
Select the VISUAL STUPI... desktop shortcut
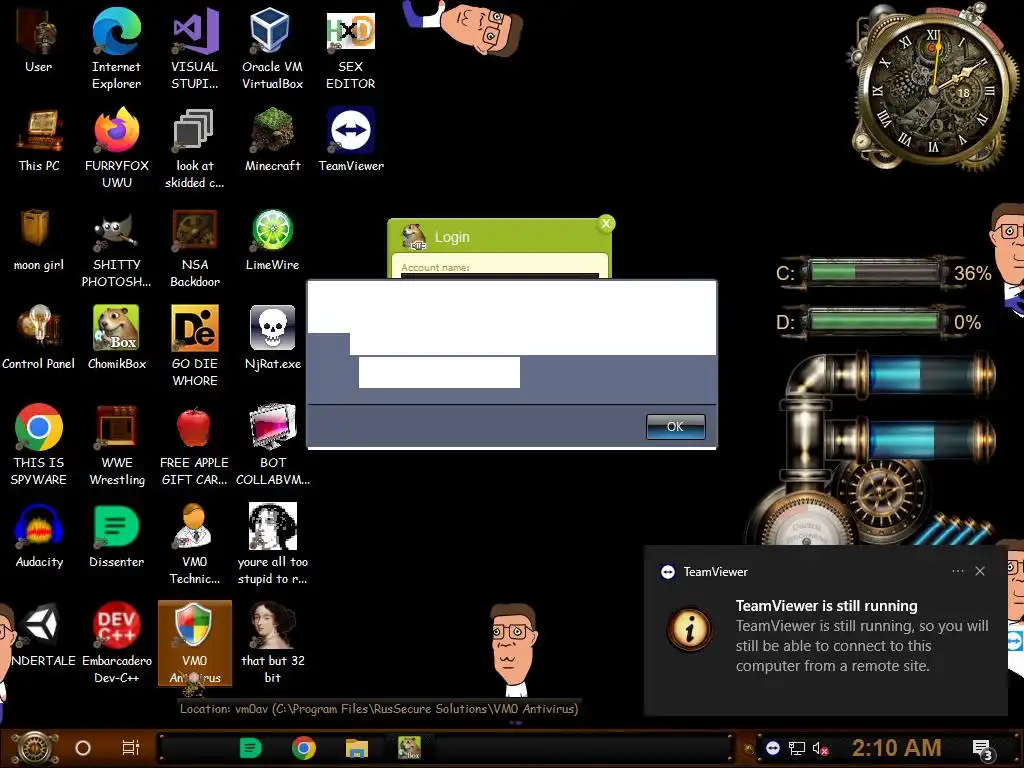[194, 48]
